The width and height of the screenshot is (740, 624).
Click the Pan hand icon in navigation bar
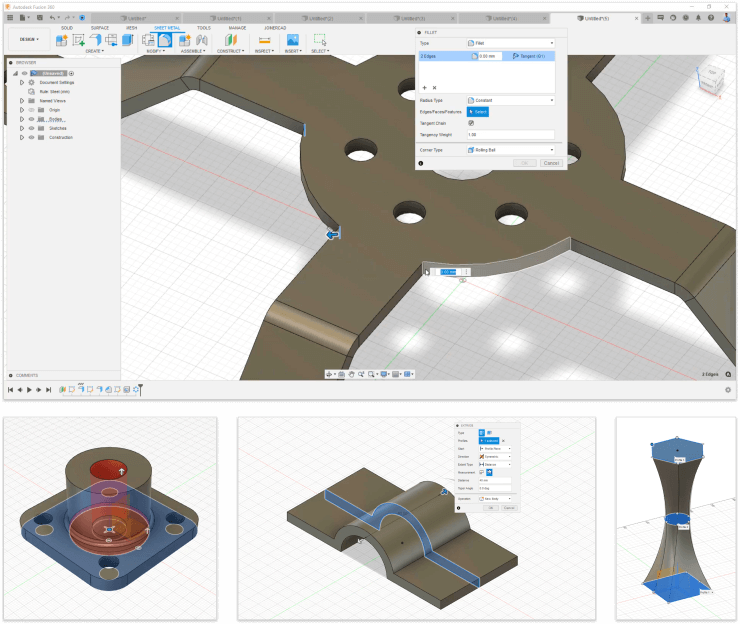pyautogui.click(x=352, y=374)
